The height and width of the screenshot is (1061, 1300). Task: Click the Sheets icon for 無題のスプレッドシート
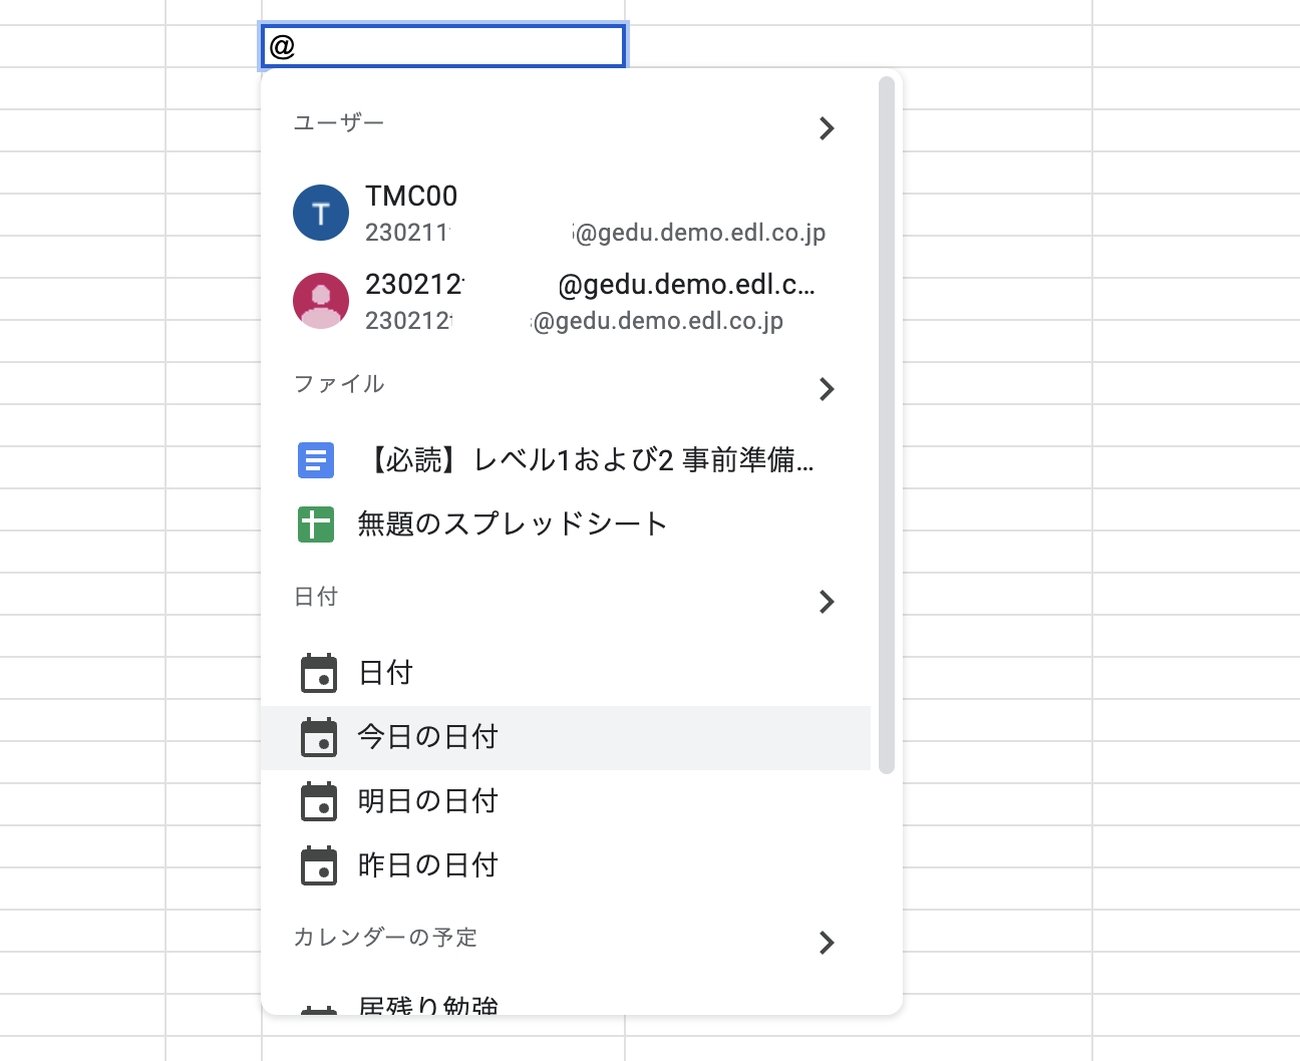point(316,524)
